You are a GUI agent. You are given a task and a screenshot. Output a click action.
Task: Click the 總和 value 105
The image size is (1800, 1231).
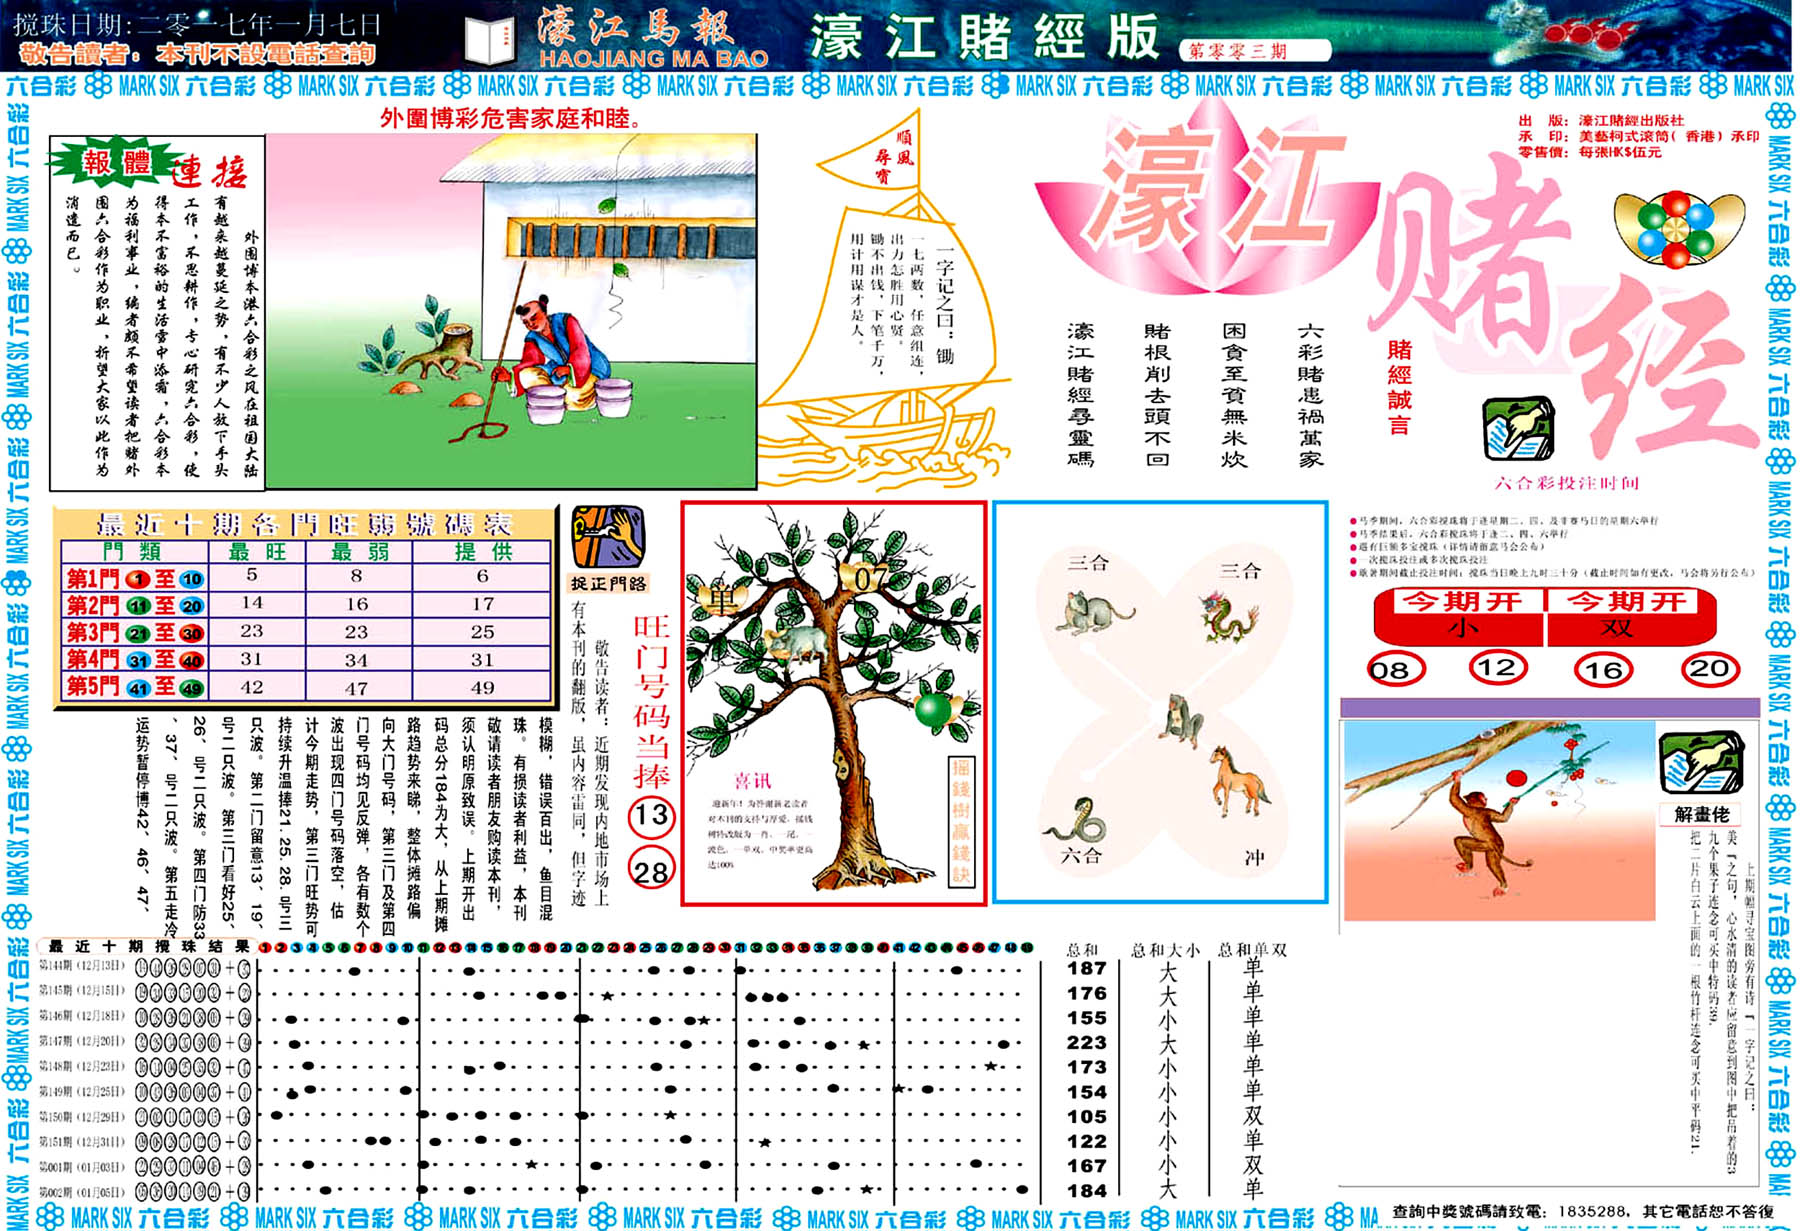pos(1086,1116)
